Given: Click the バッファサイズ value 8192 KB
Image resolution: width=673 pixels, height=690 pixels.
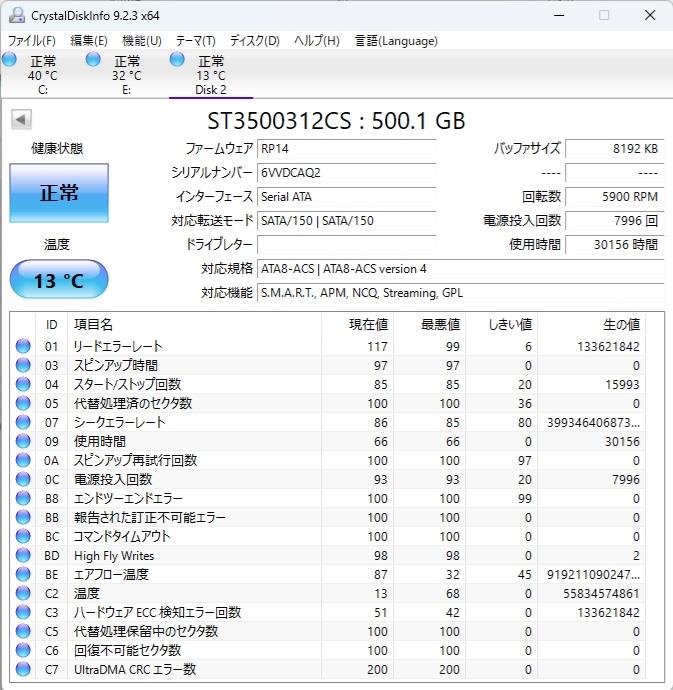Looking at the screenshot, I should pos(614,149).
